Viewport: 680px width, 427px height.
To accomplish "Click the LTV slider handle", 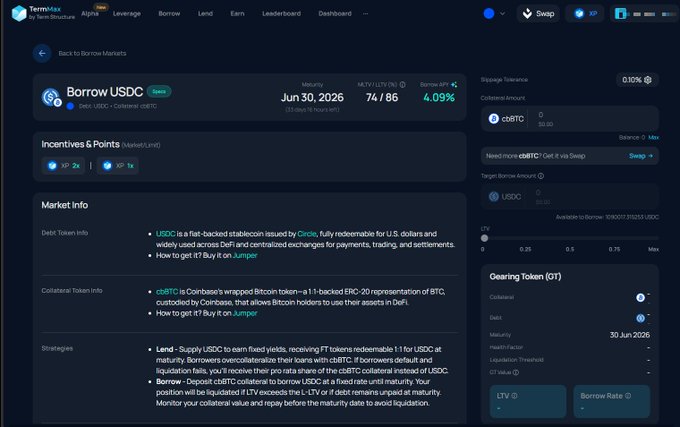I will pos(484,238).
